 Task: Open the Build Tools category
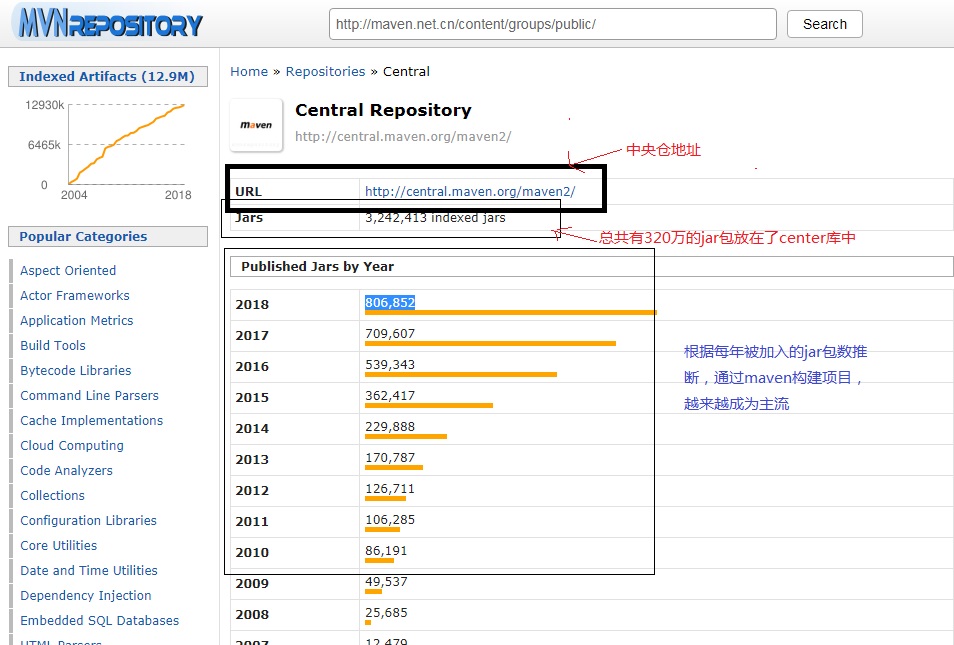52,345
